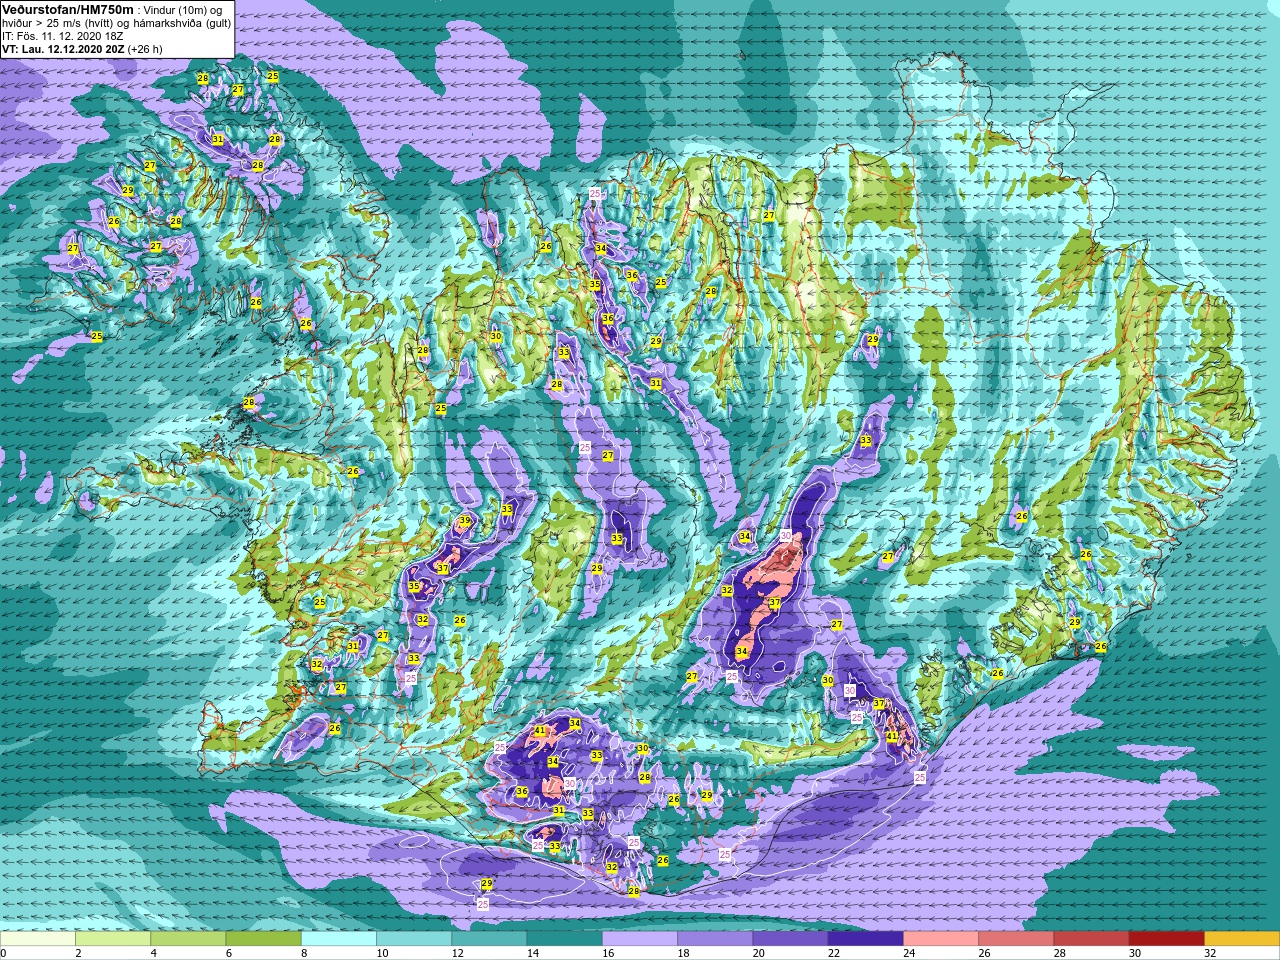
Task: Click the bold 'Veðurstofan/HM750m' title
Action: coord(68,9)
